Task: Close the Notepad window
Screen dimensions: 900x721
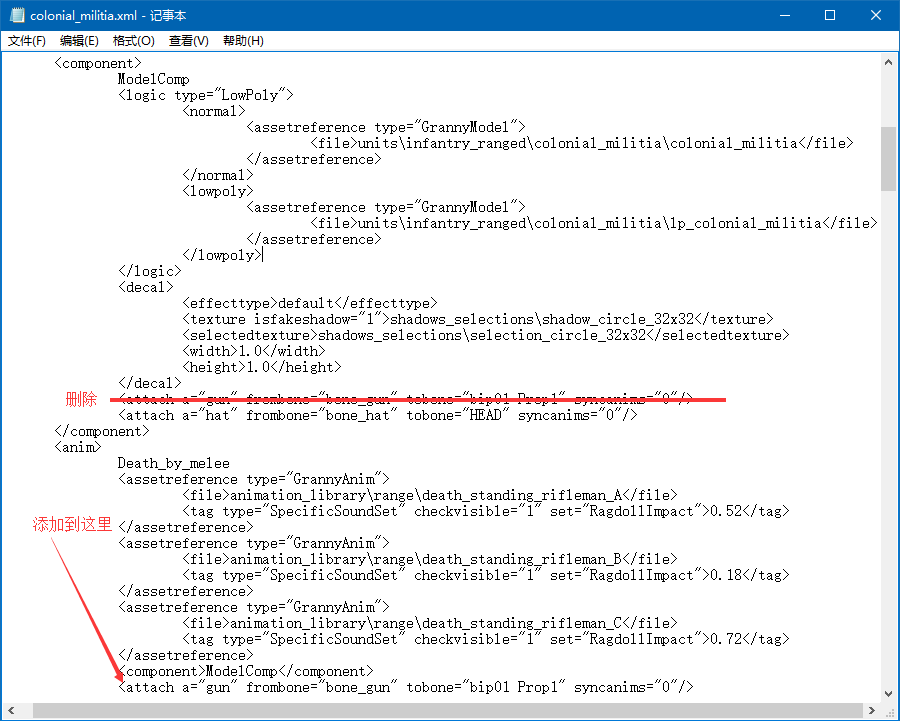Action: (876, 15)
